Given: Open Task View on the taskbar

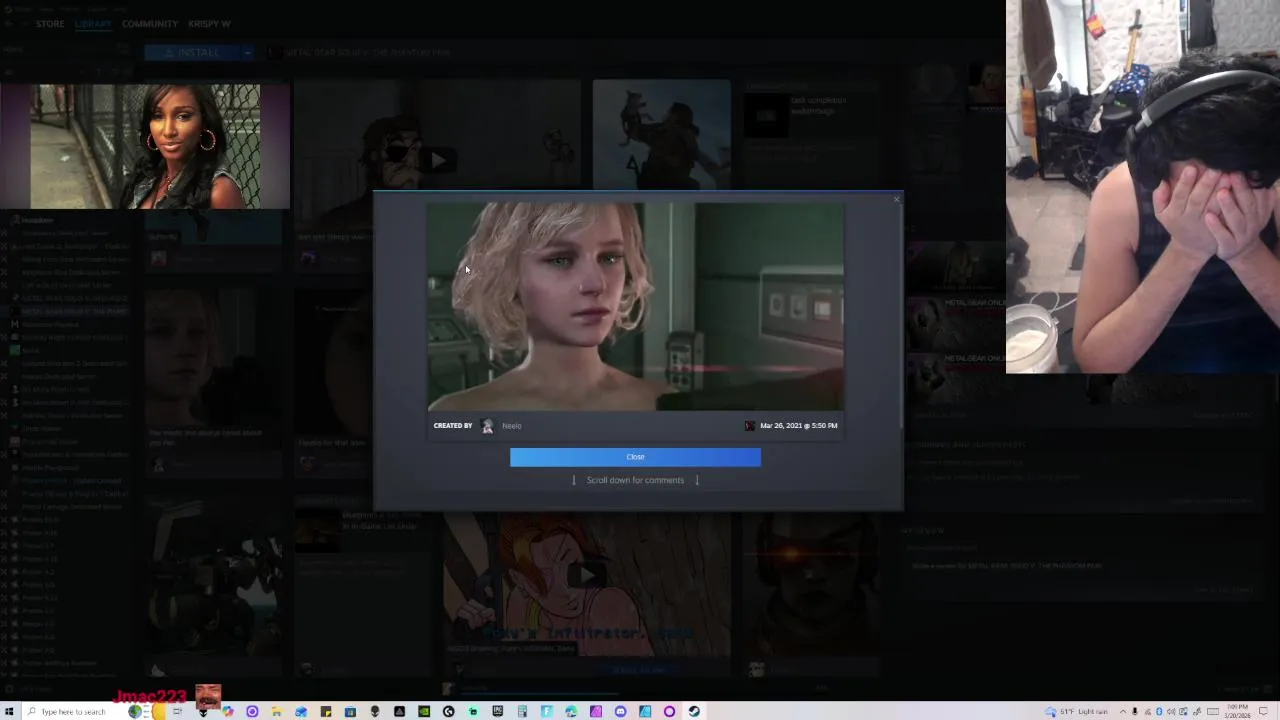Looking at the screenshot, I should click(x=179, y=711).
